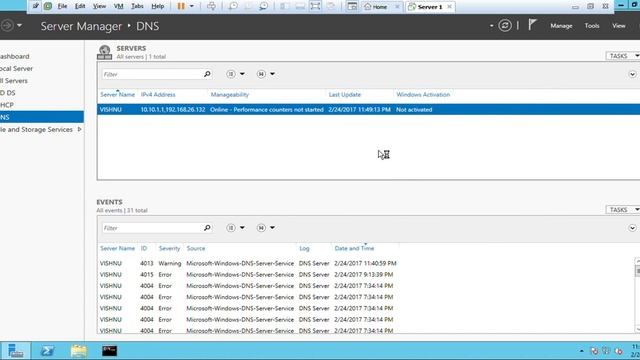The width and height of the screenshot is (640, 360).
Task: Click the pin icon at toolbar left
Action: (x=36, y=6)
